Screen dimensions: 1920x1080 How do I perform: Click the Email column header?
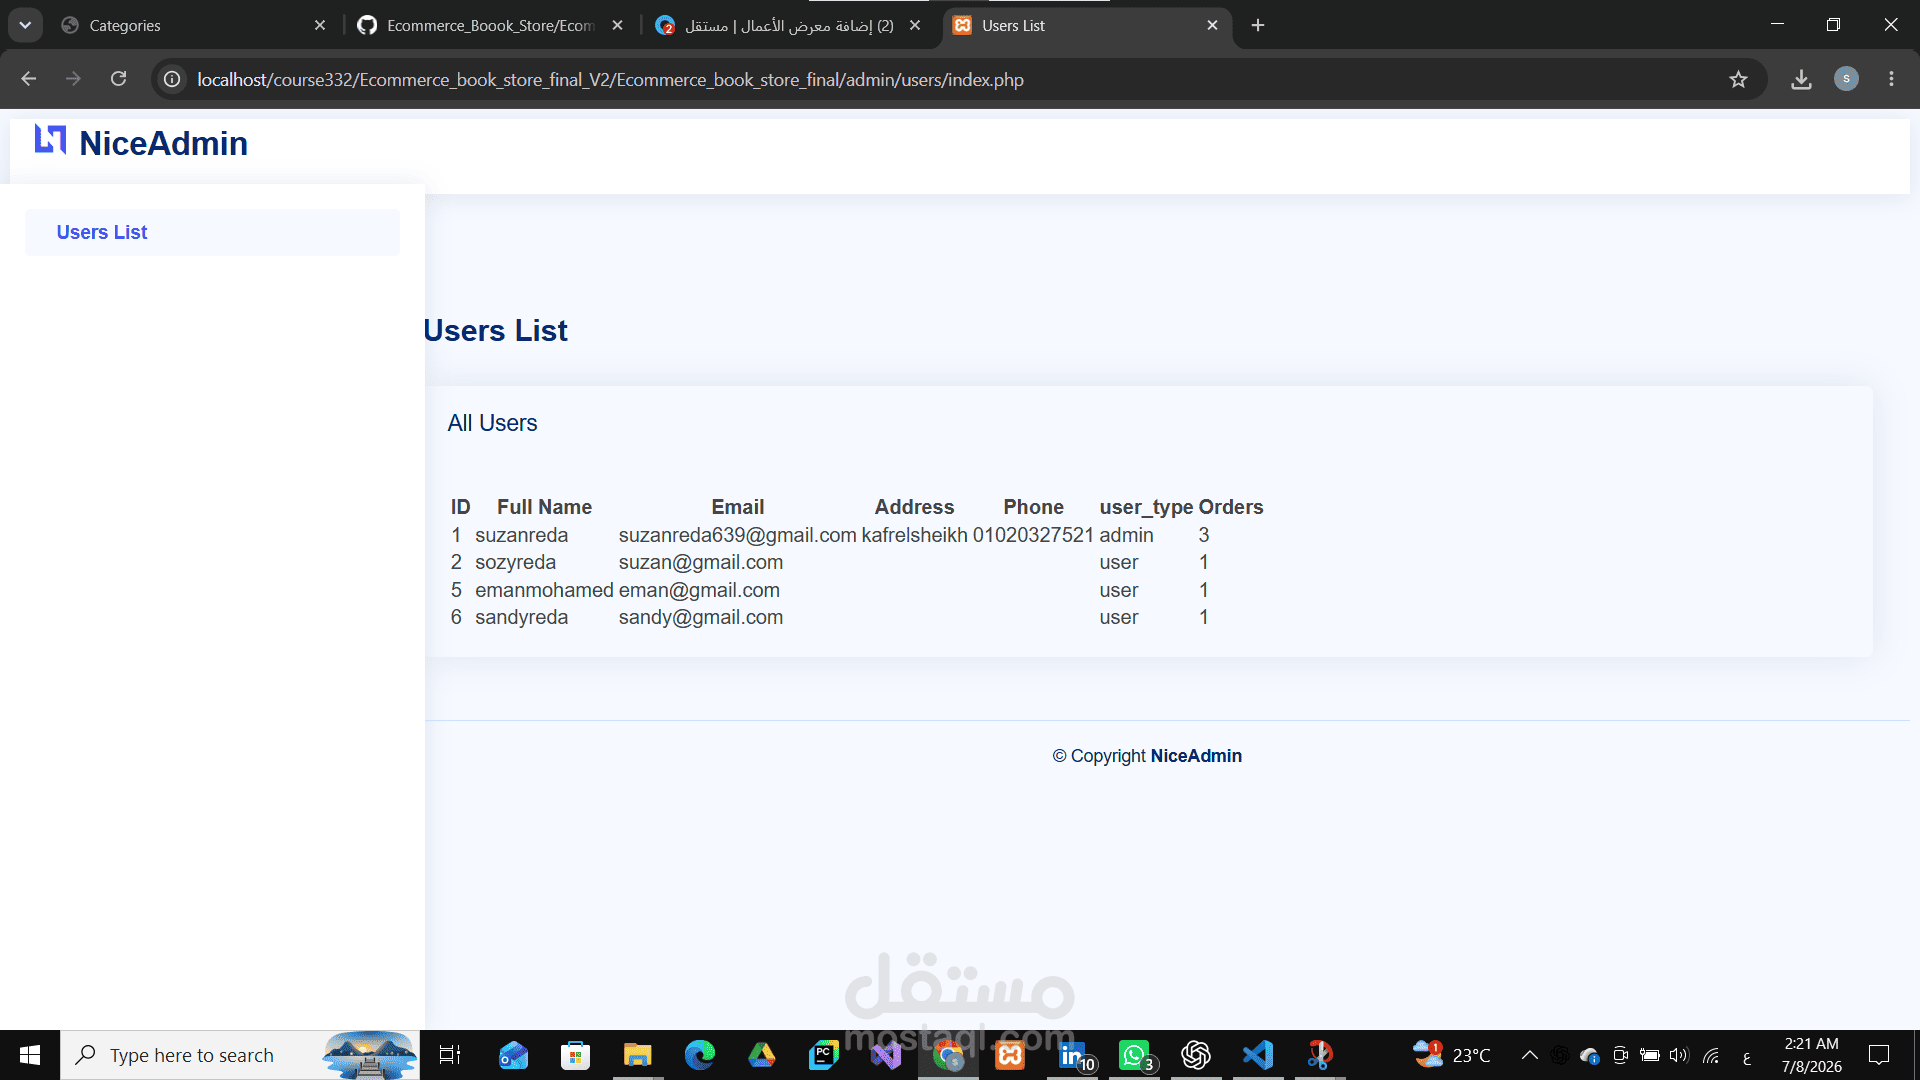[737, 507]
